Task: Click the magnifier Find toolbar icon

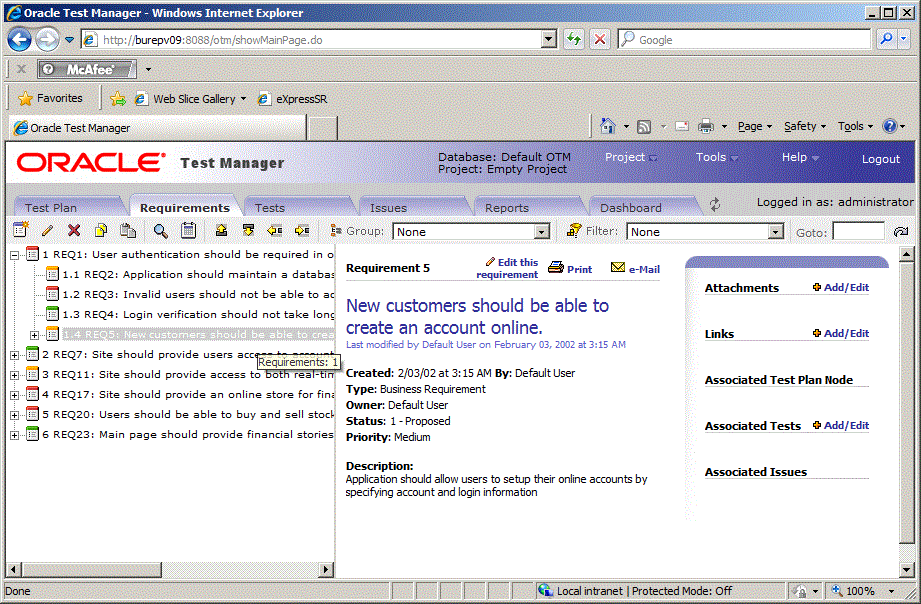Action: (160, 231)
